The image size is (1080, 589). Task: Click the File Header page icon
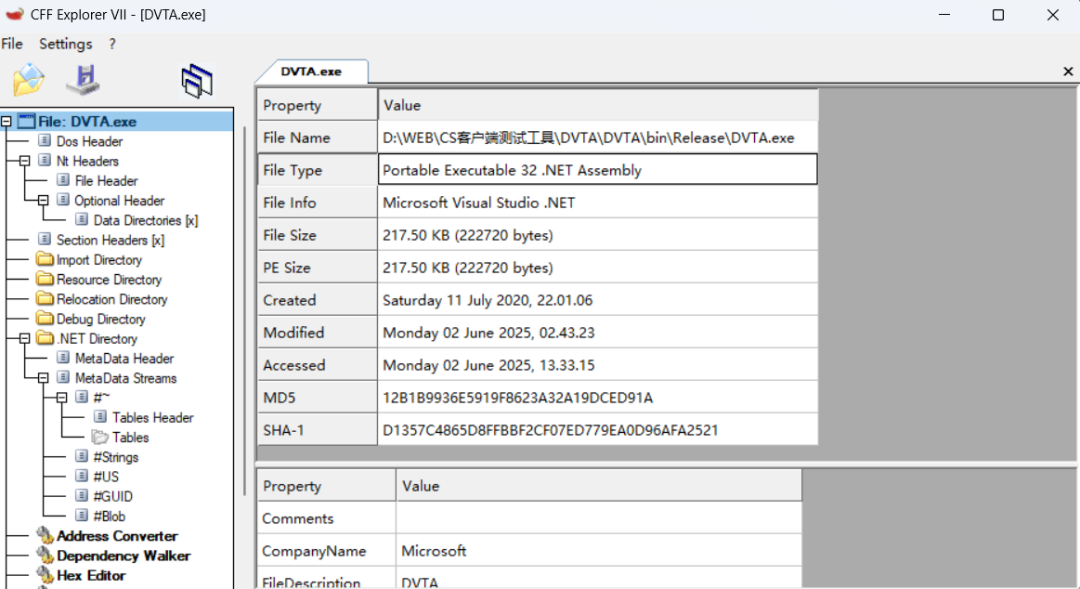click(x=63, y=180)
